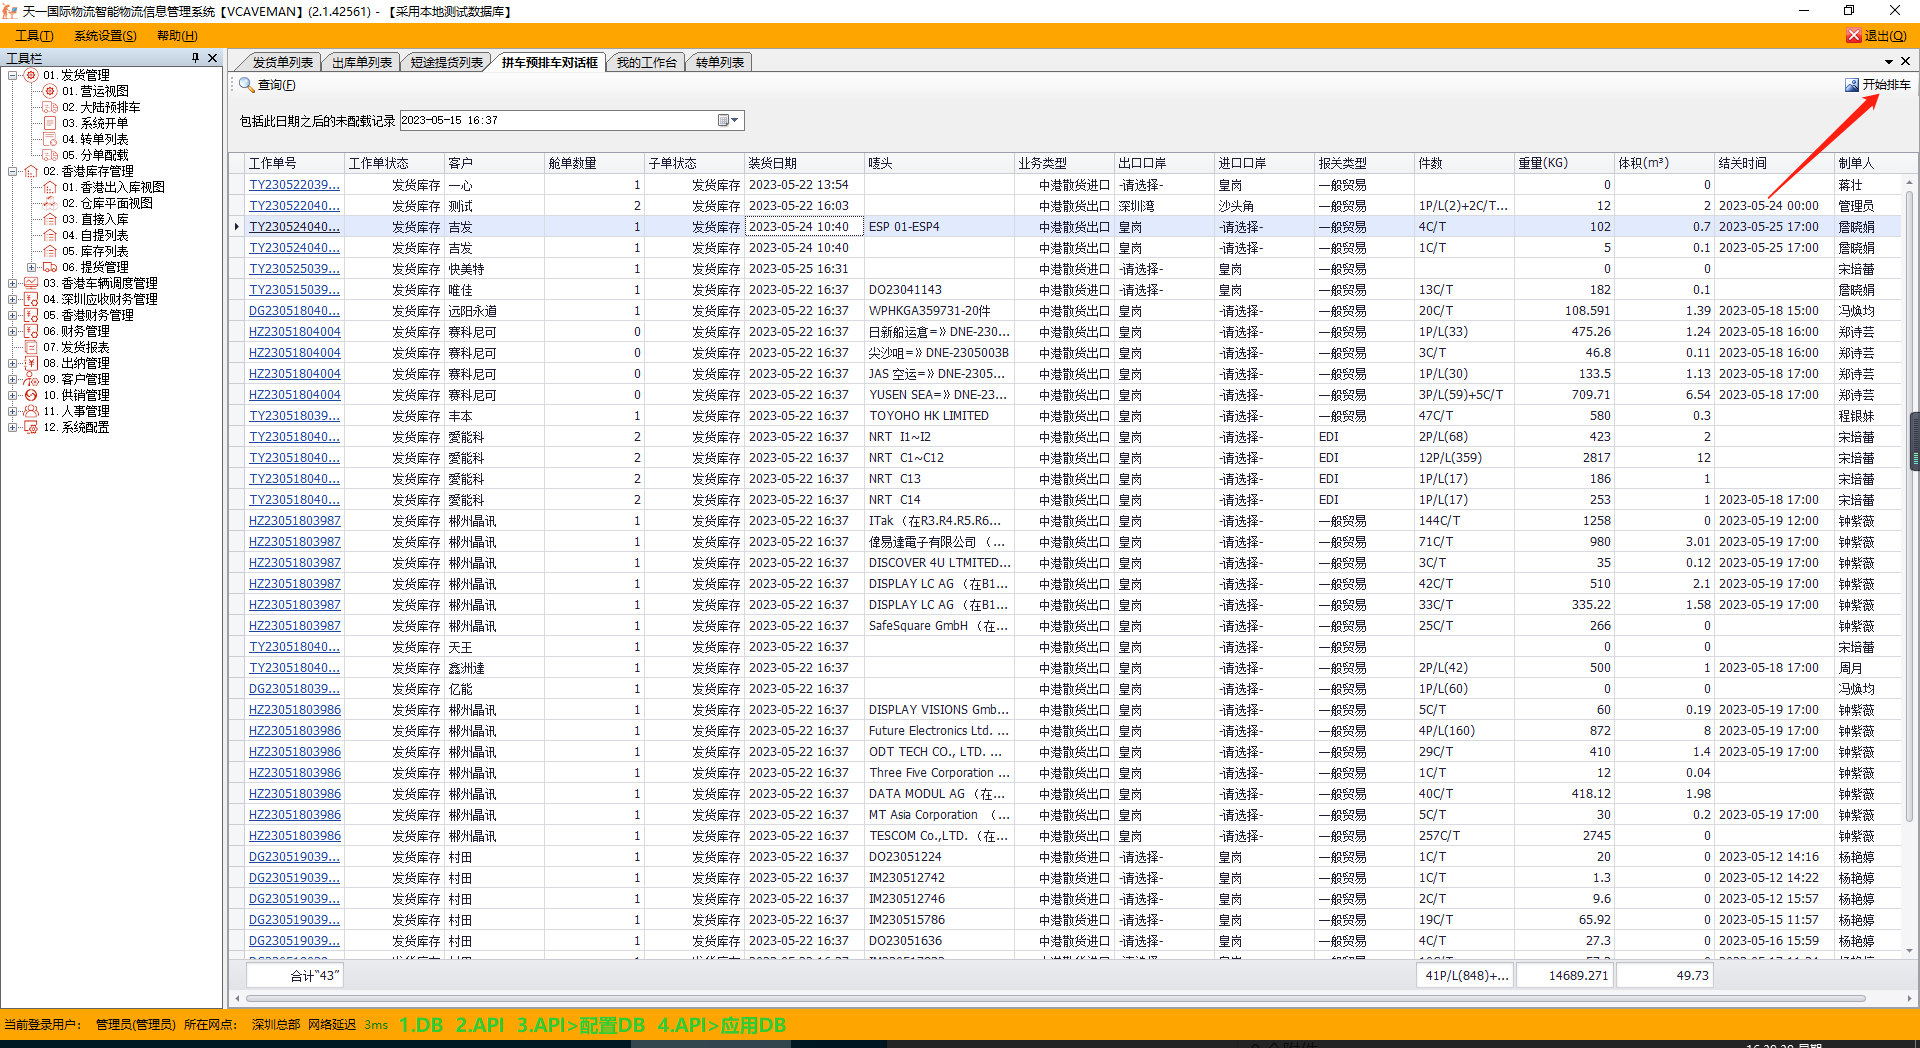The height and width of the screenshot is (1048, 1920).
Task: Expand the 12.系统配置 tree node
Action: pos(12,427)
